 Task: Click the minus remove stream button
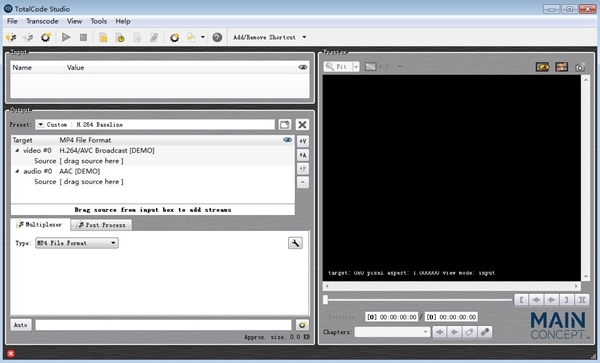tap(303, 182)
